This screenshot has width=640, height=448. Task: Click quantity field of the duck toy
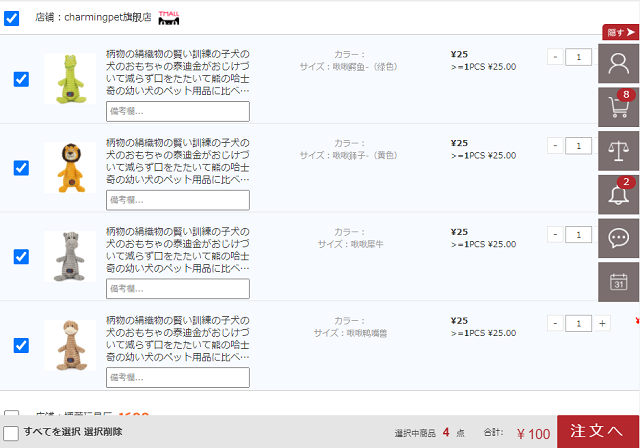[x=578, y=323]
